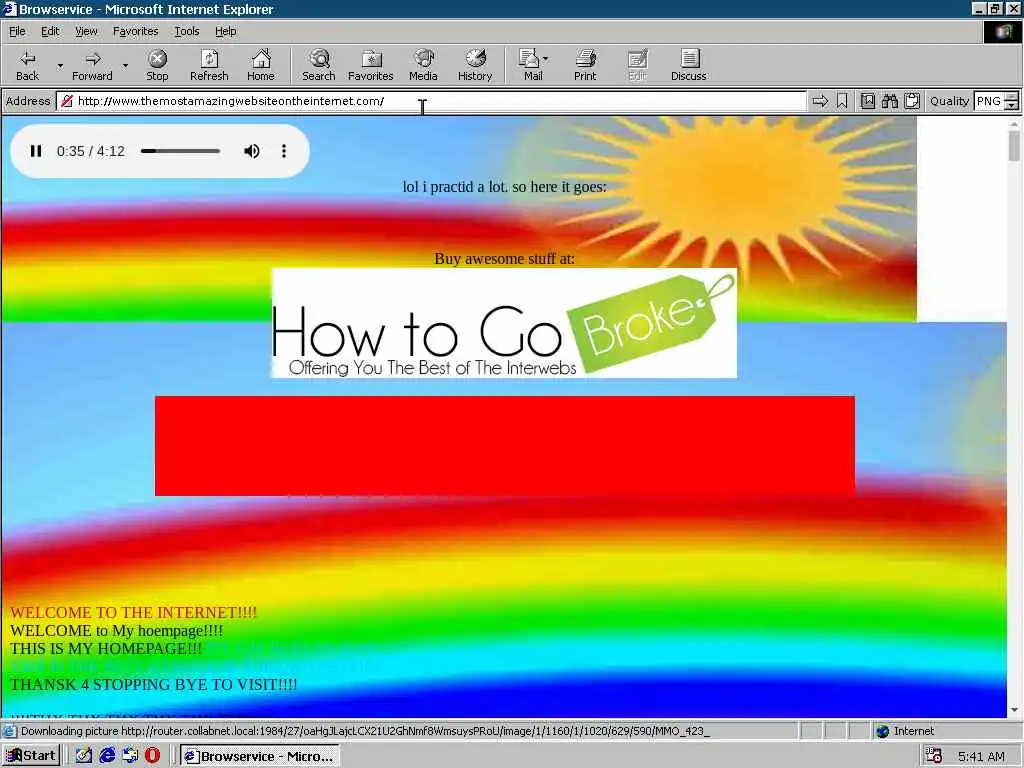
Task: Click the system tray icon near the clock
Action: pyautogui.click(x=934, y=756)
